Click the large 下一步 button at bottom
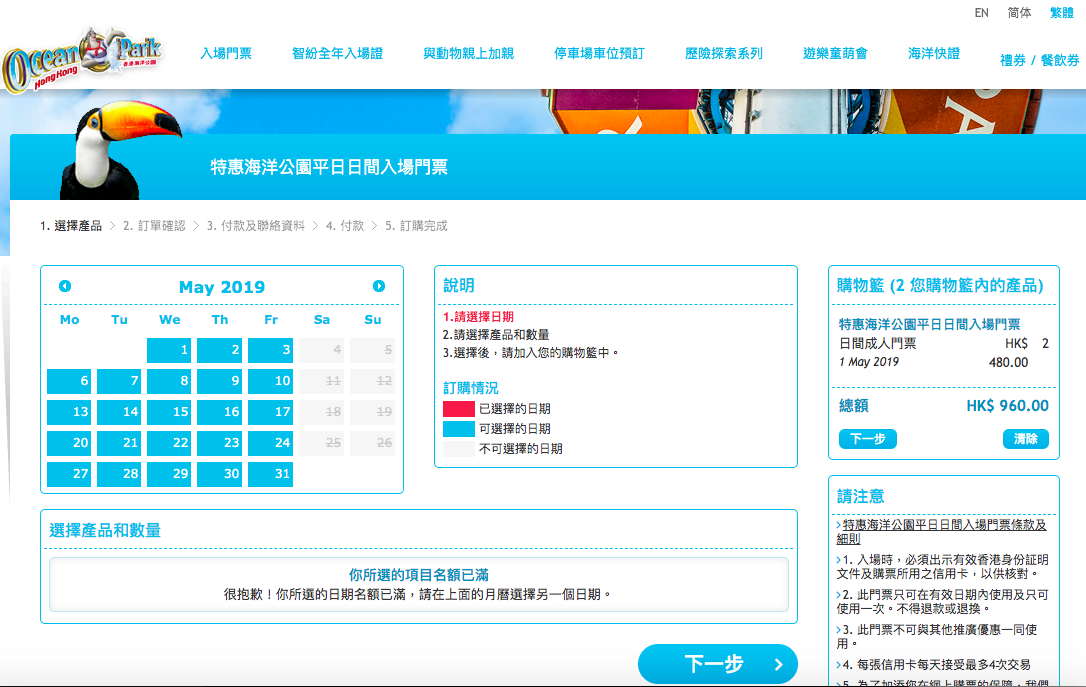This screenshot has width=1086, height=687. coord(718,664)
